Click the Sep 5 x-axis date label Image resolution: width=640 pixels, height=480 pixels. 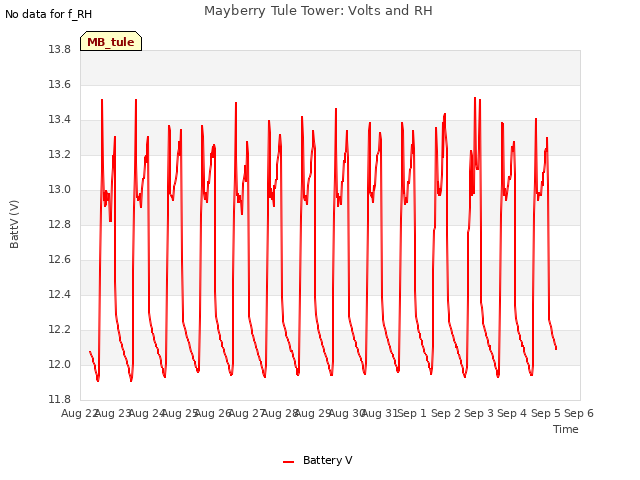pyautogui.click(x=546, y=413)
